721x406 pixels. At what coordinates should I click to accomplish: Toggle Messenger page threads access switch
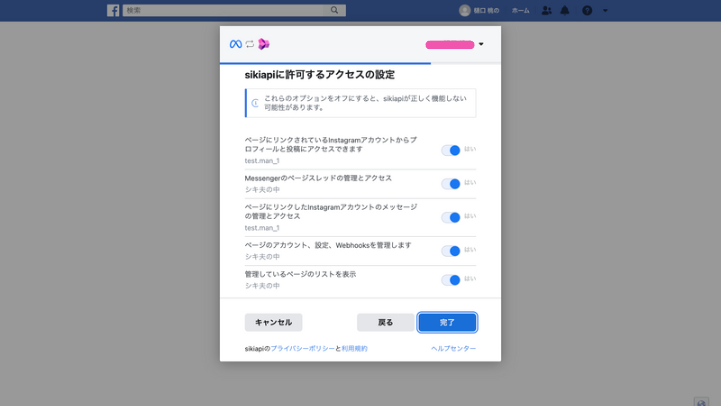click(451, 184)
